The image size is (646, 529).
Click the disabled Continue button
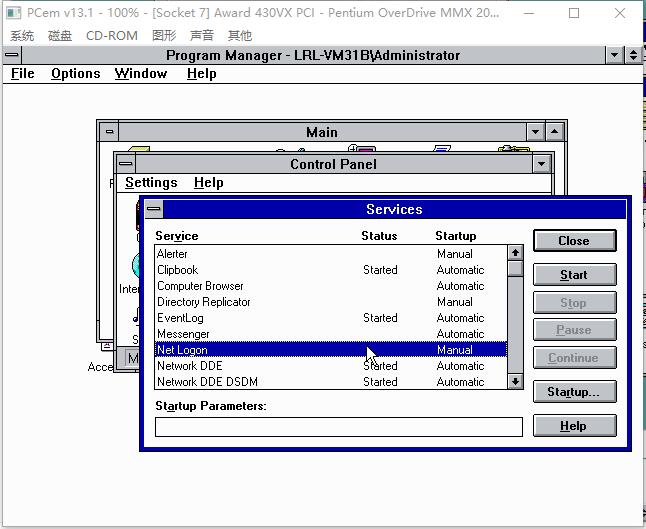[574, 358]
